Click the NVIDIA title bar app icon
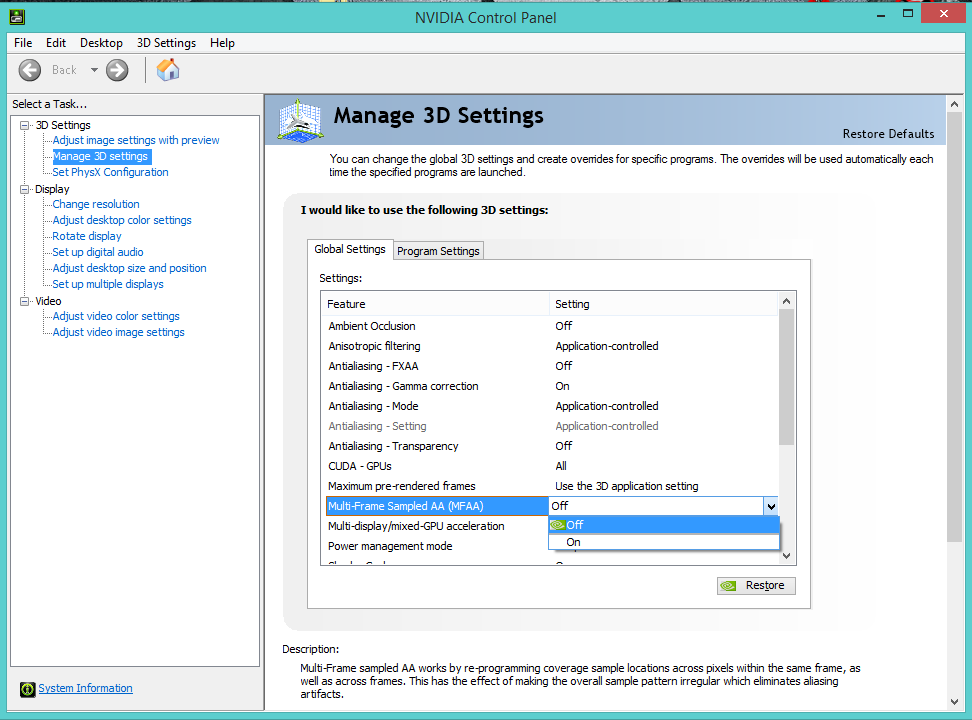This screenshot has height=720, width=972. point(17,17)
